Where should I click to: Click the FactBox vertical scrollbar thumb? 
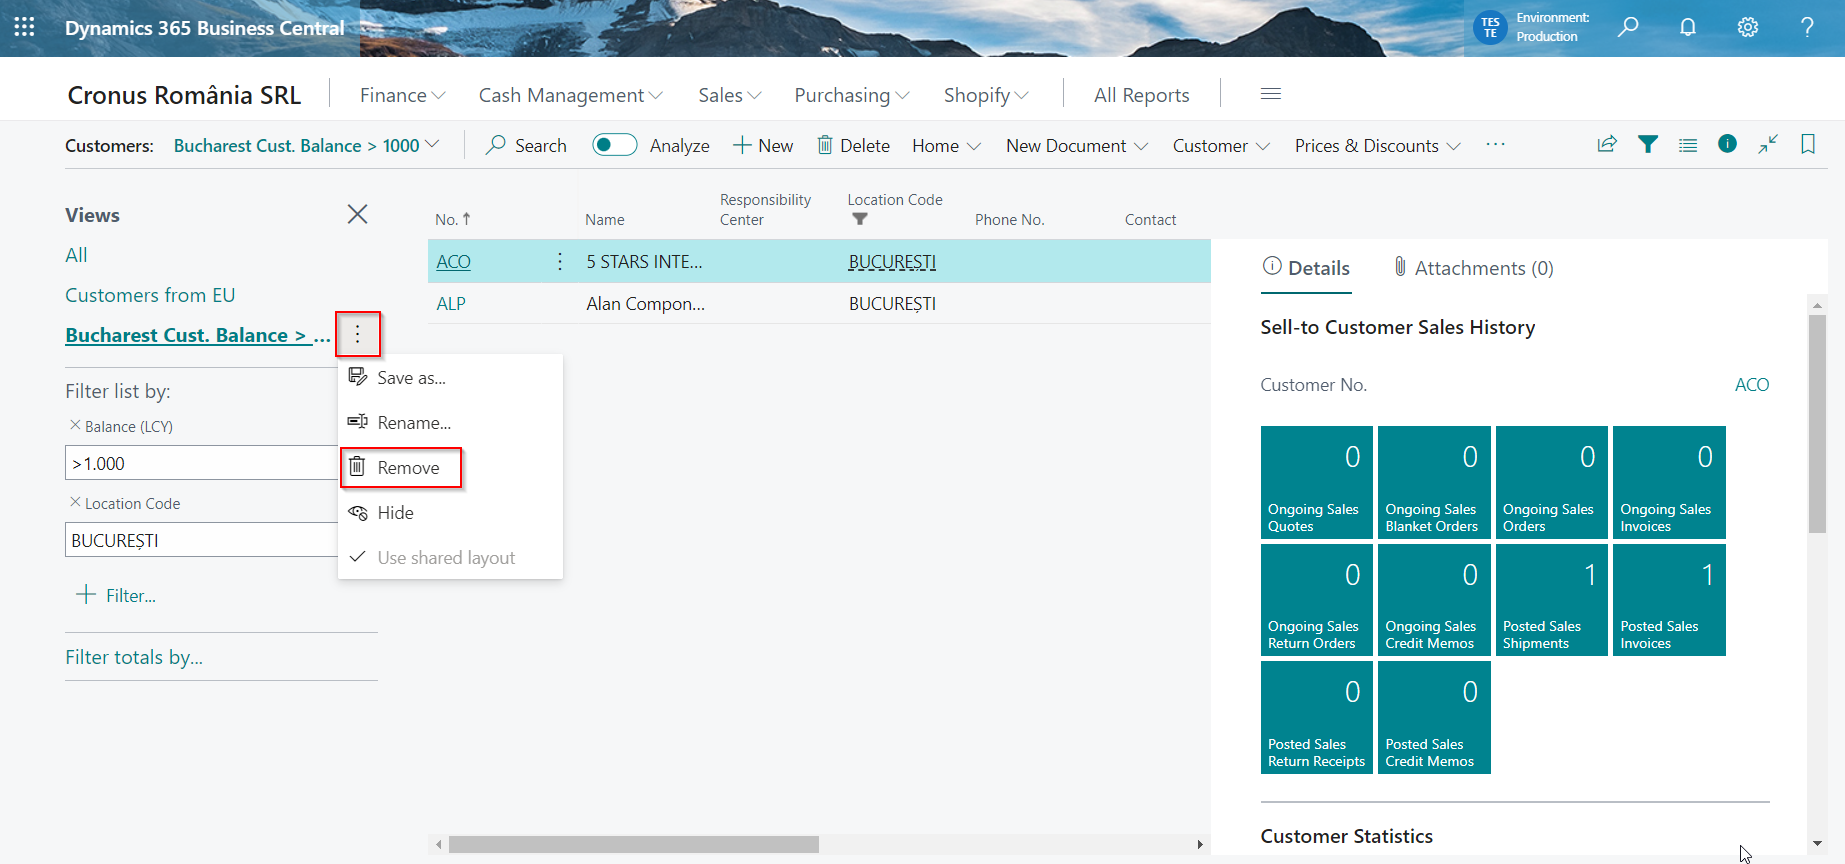click(1817, 423)
